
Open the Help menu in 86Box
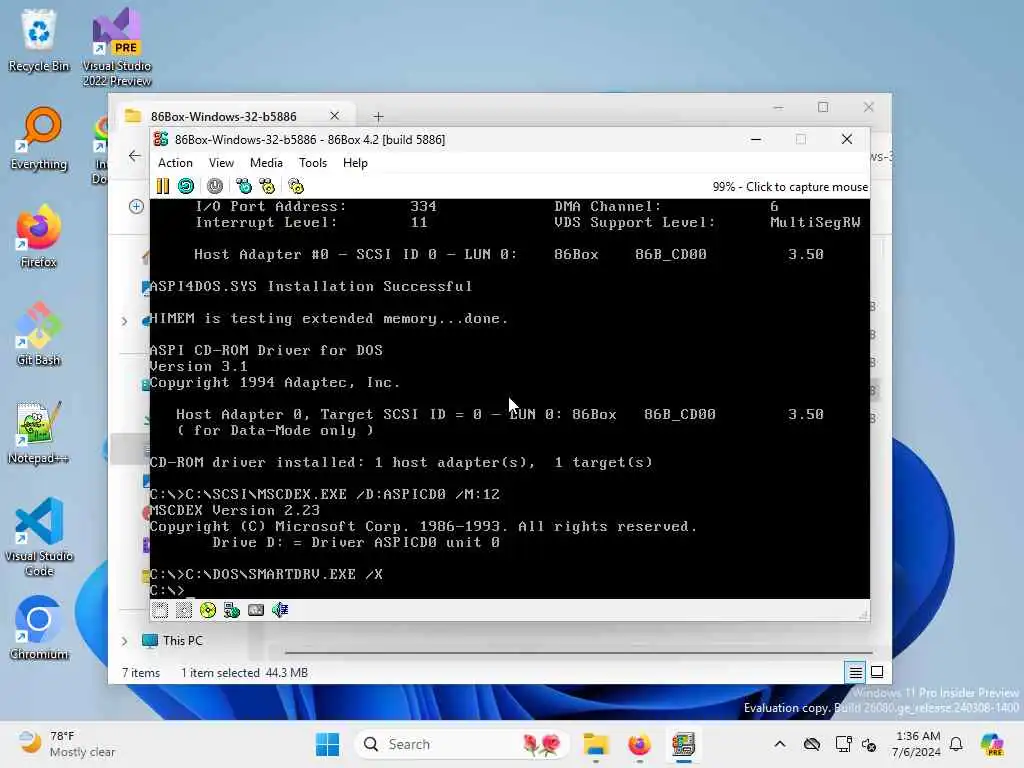point(355,163)
